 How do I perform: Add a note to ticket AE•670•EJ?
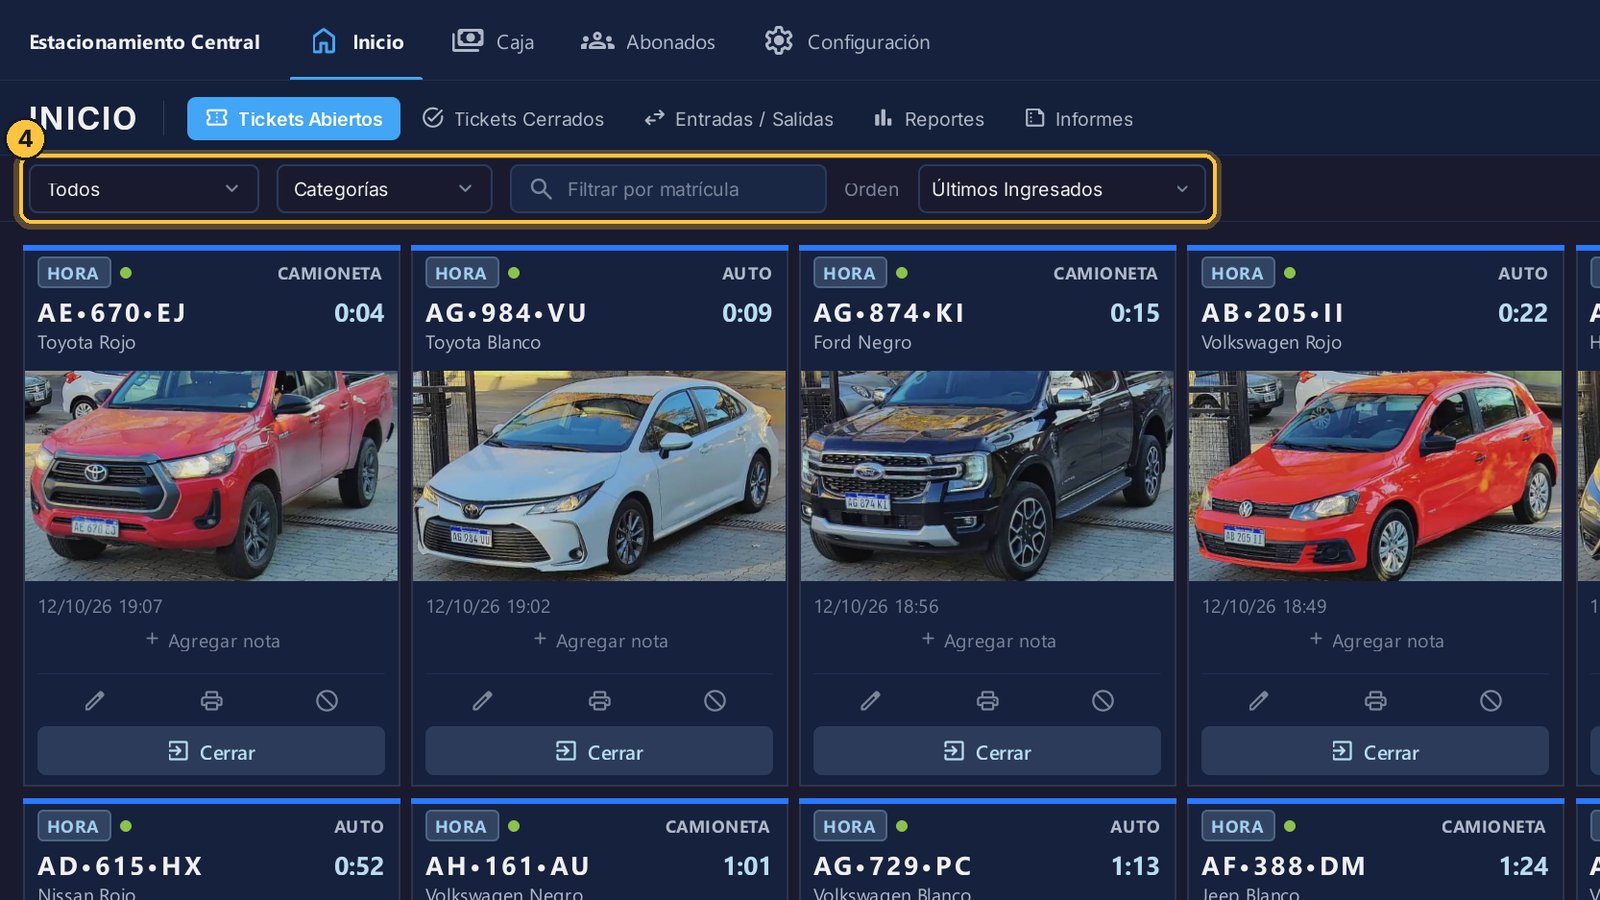[213, 641]
